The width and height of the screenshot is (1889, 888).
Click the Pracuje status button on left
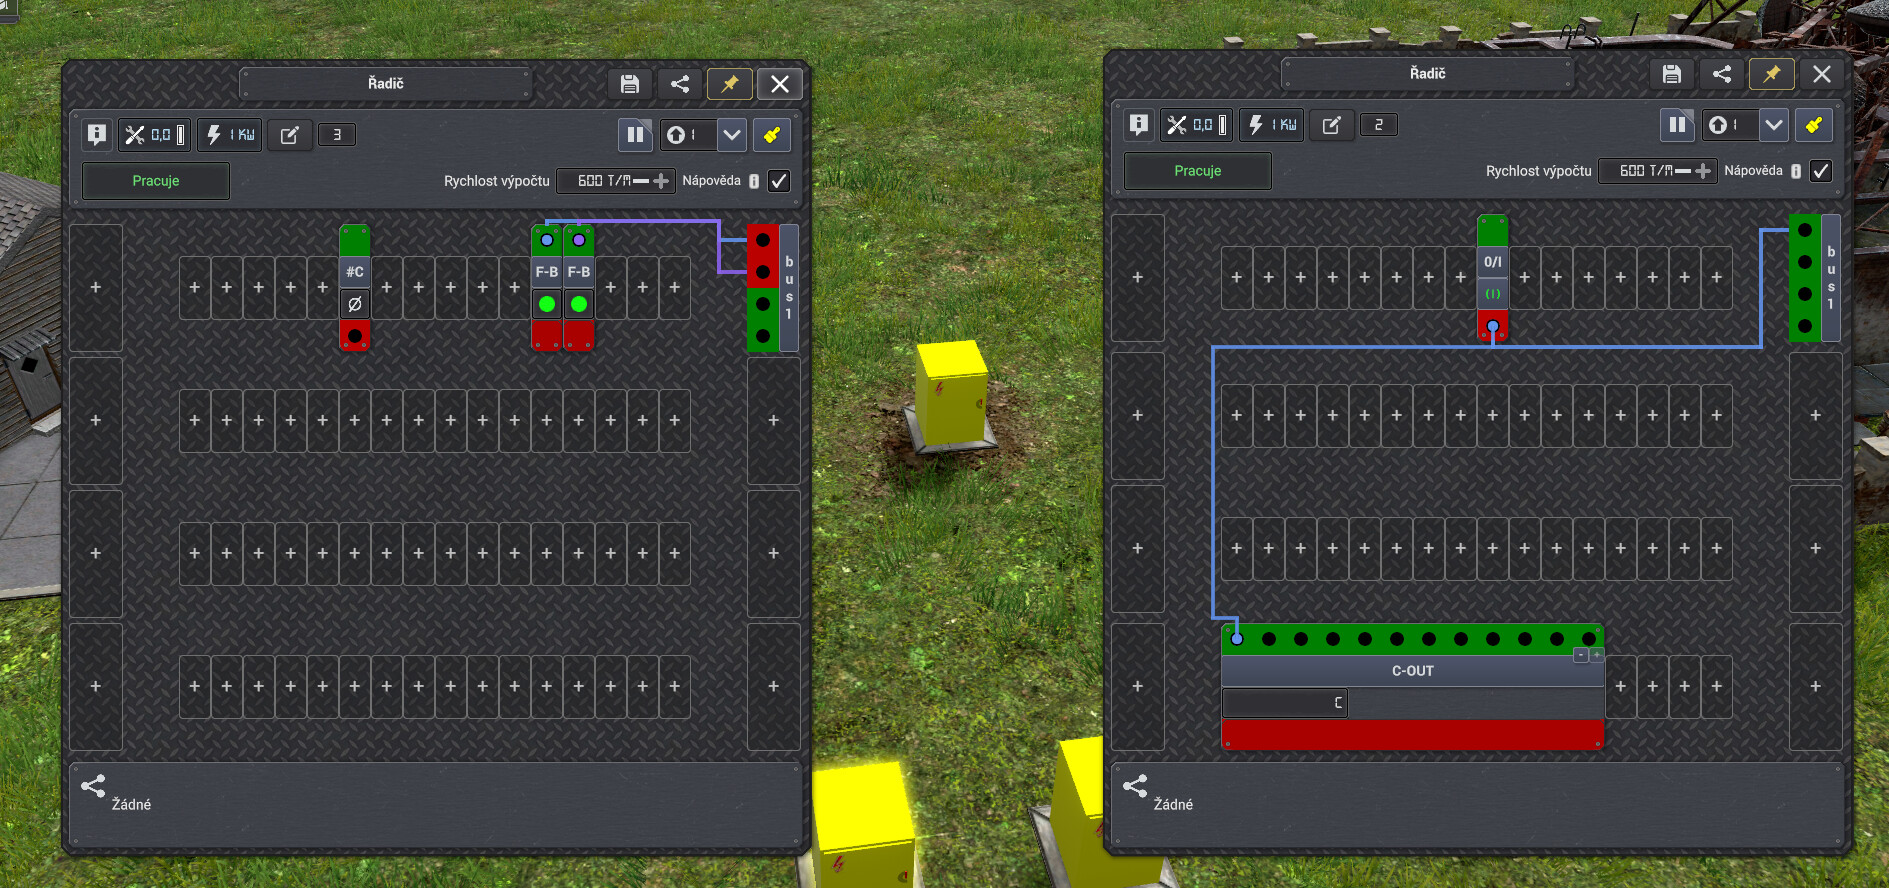tap(156, 181)
